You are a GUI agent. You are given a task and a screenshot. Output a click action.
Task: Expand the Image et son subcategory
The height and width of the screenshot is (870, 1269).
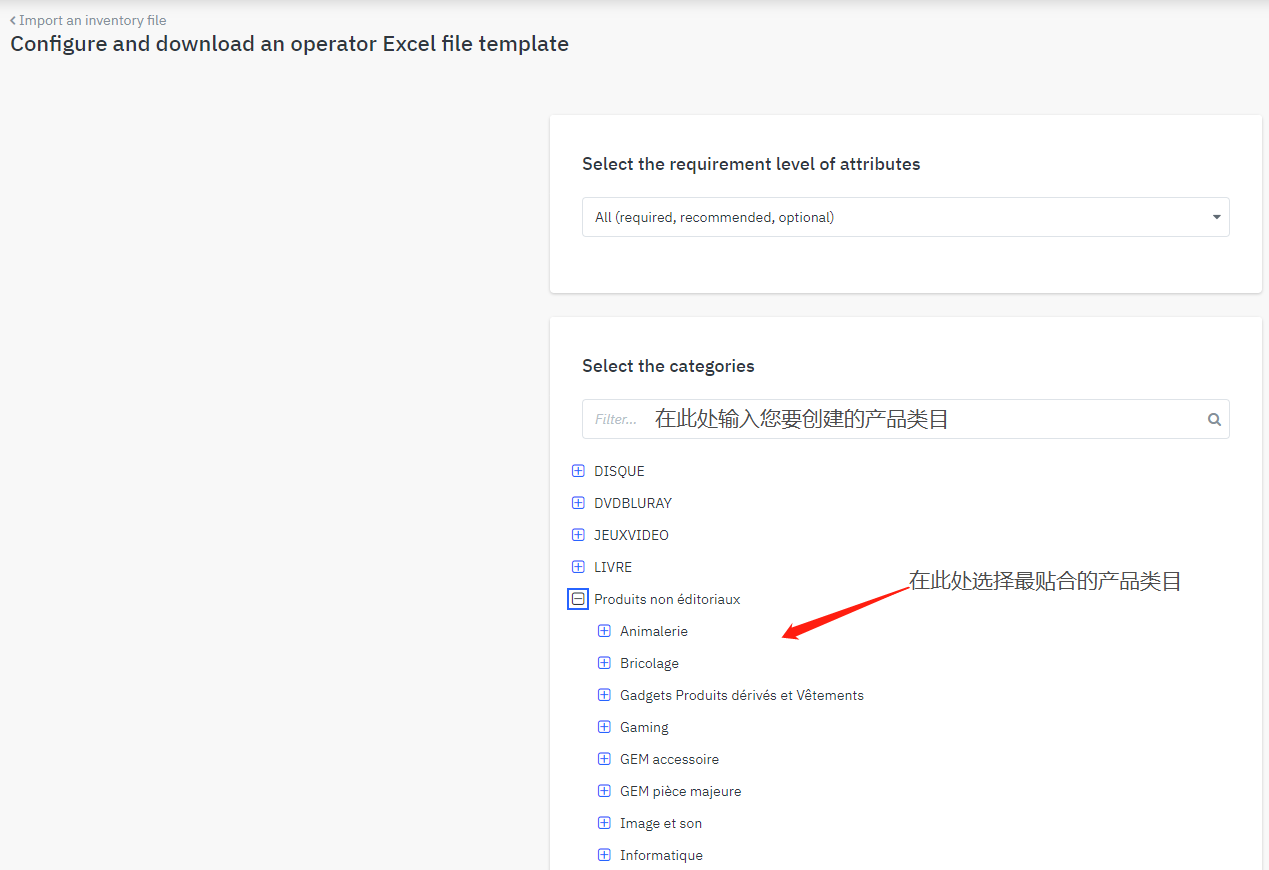pos(604,823)
